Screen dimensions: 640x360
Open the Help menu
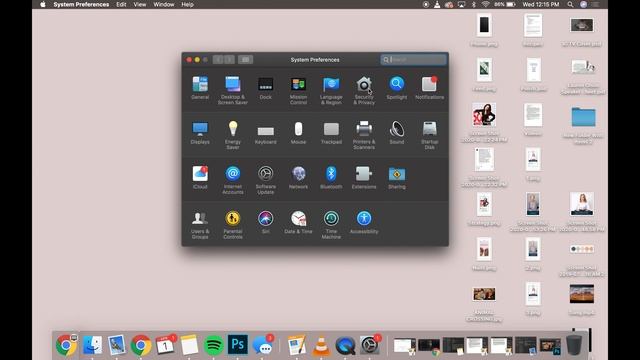point(187,4)
